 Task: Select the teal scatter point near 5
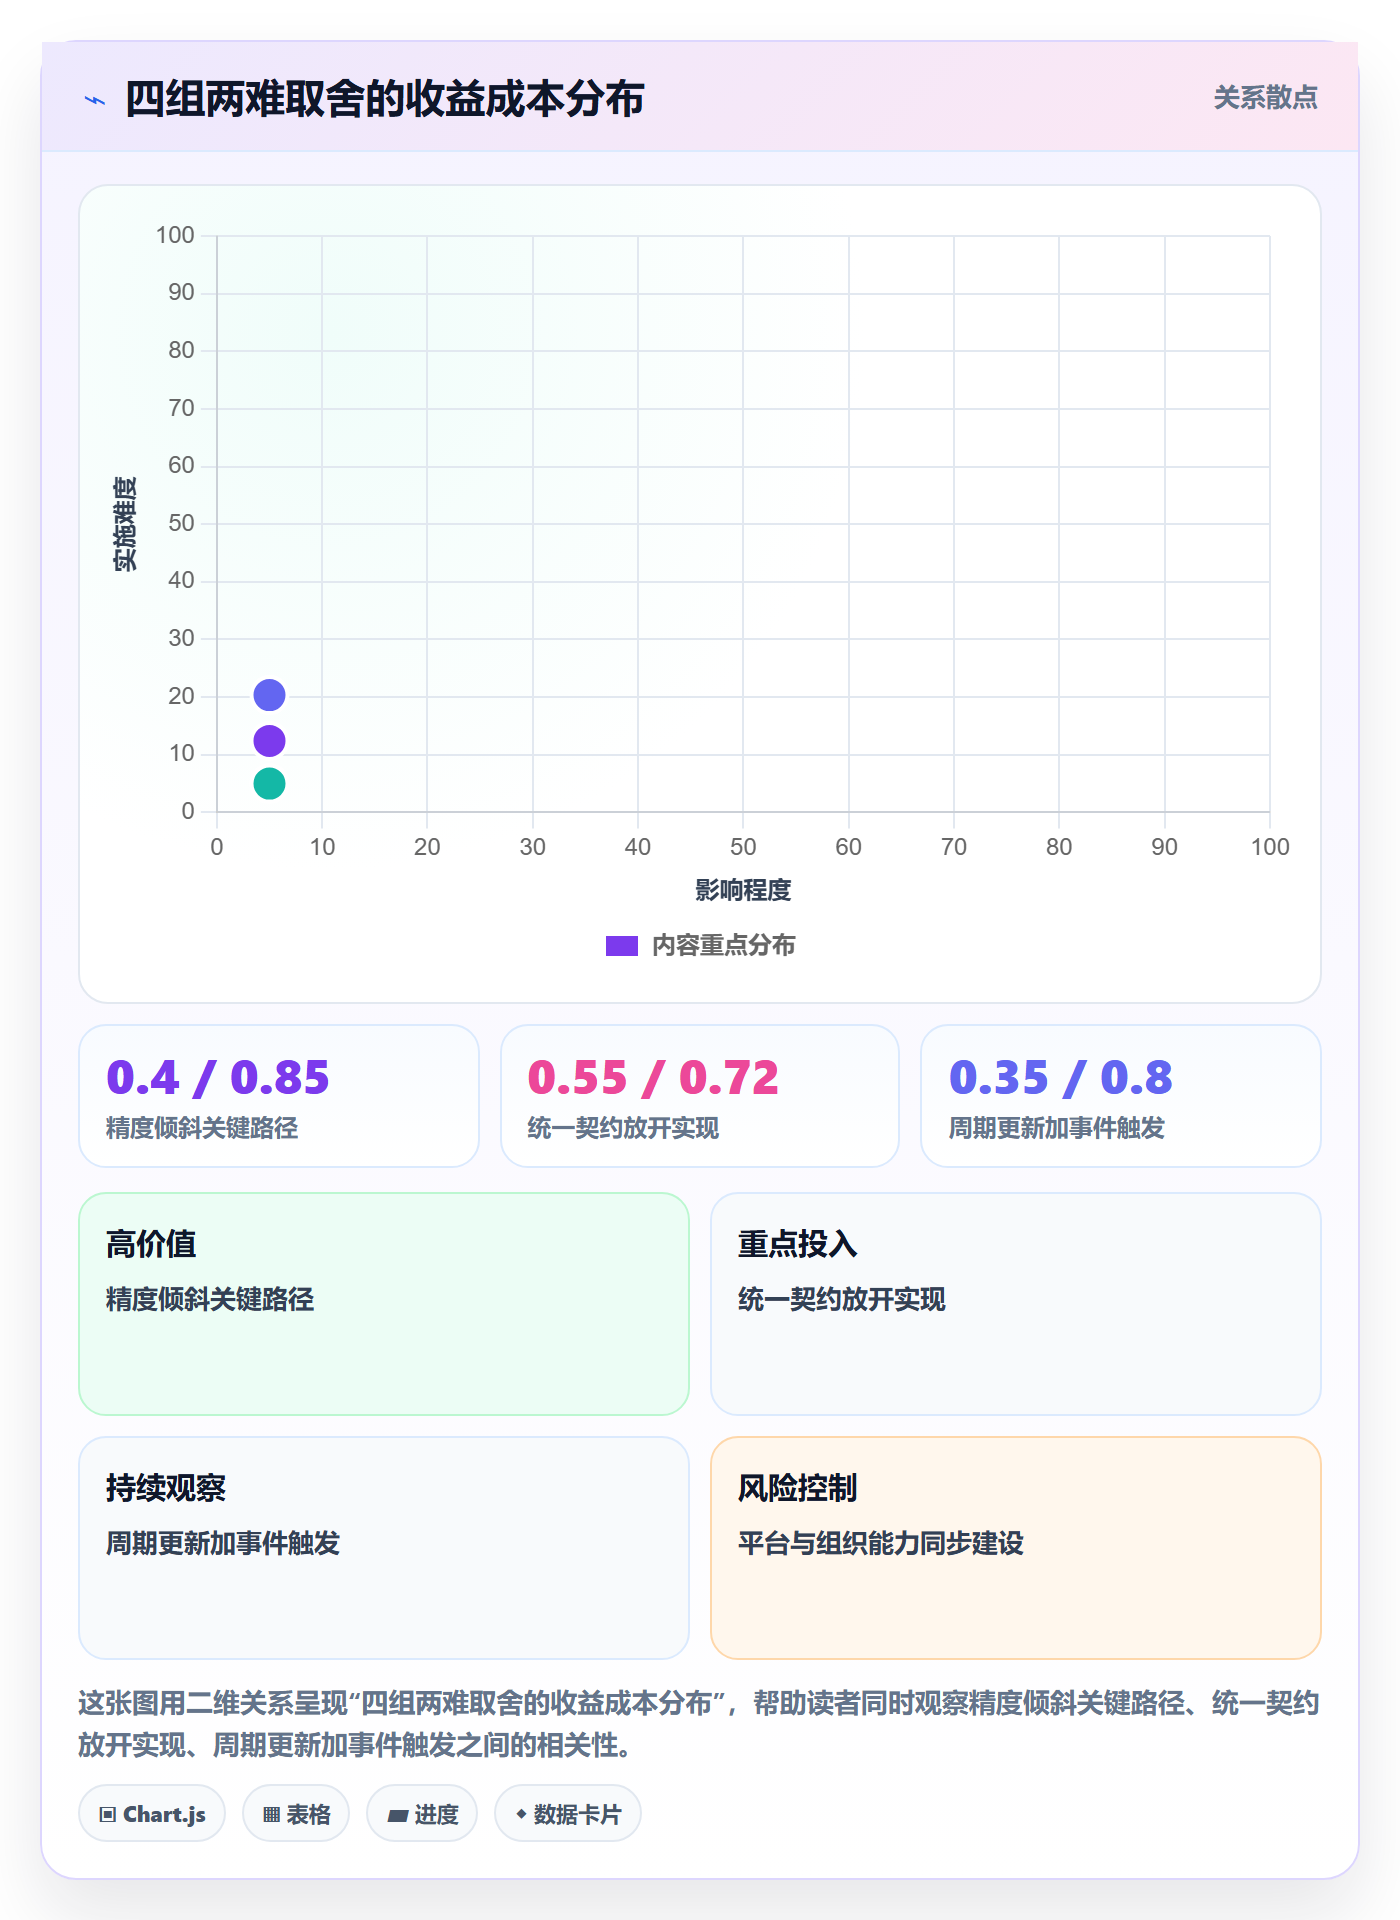[269, 784]
